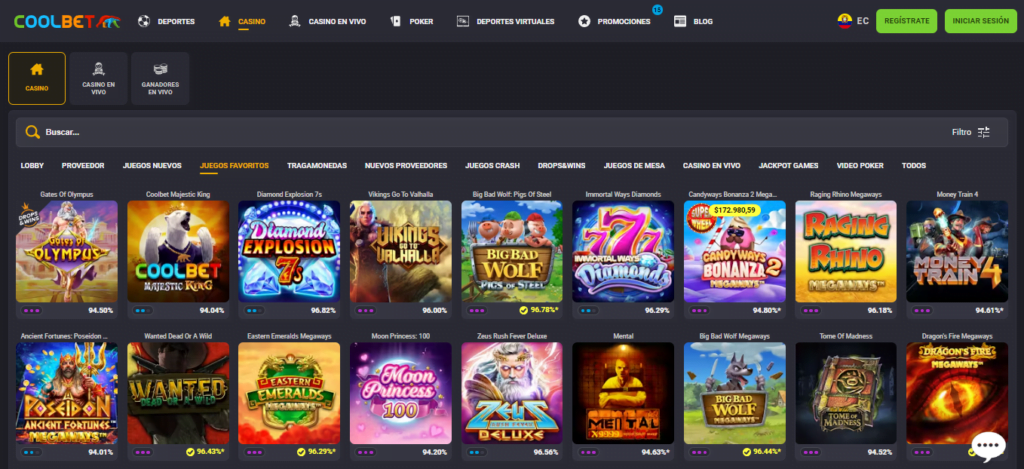Go to Deportes menu
This screenshot has height=469, width=1024.
click(176, 22)
